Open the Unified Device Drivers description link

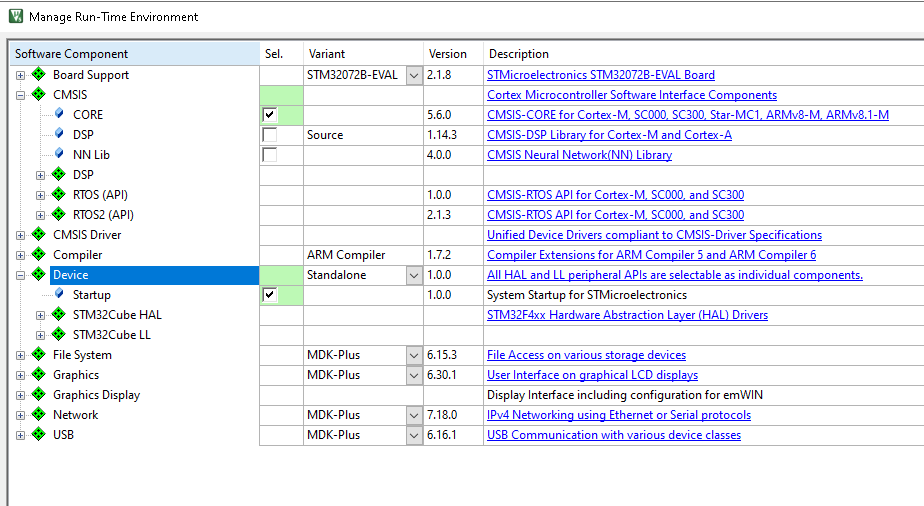654,235
